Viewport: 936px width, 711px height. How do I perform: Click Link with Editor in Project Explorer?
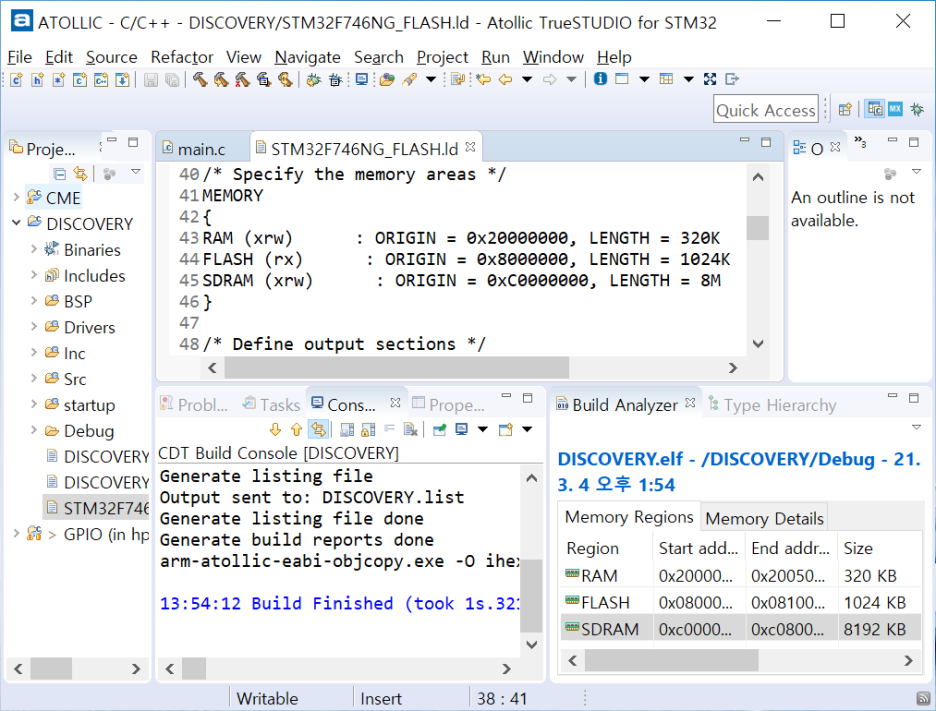pos(80,174)
